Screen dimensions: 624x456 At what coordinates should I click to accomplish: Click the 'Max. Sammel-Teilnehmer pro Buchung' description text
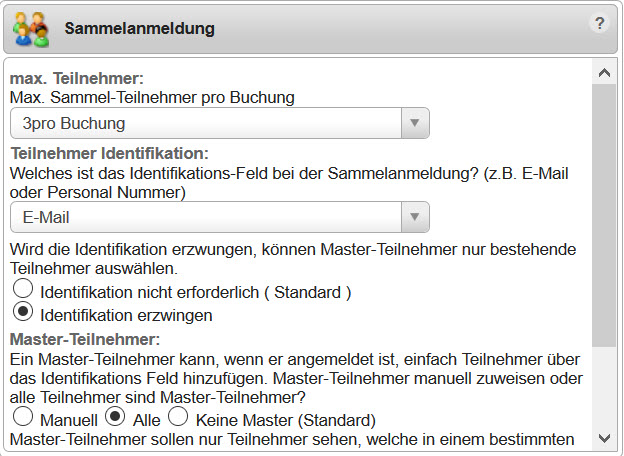152,97
